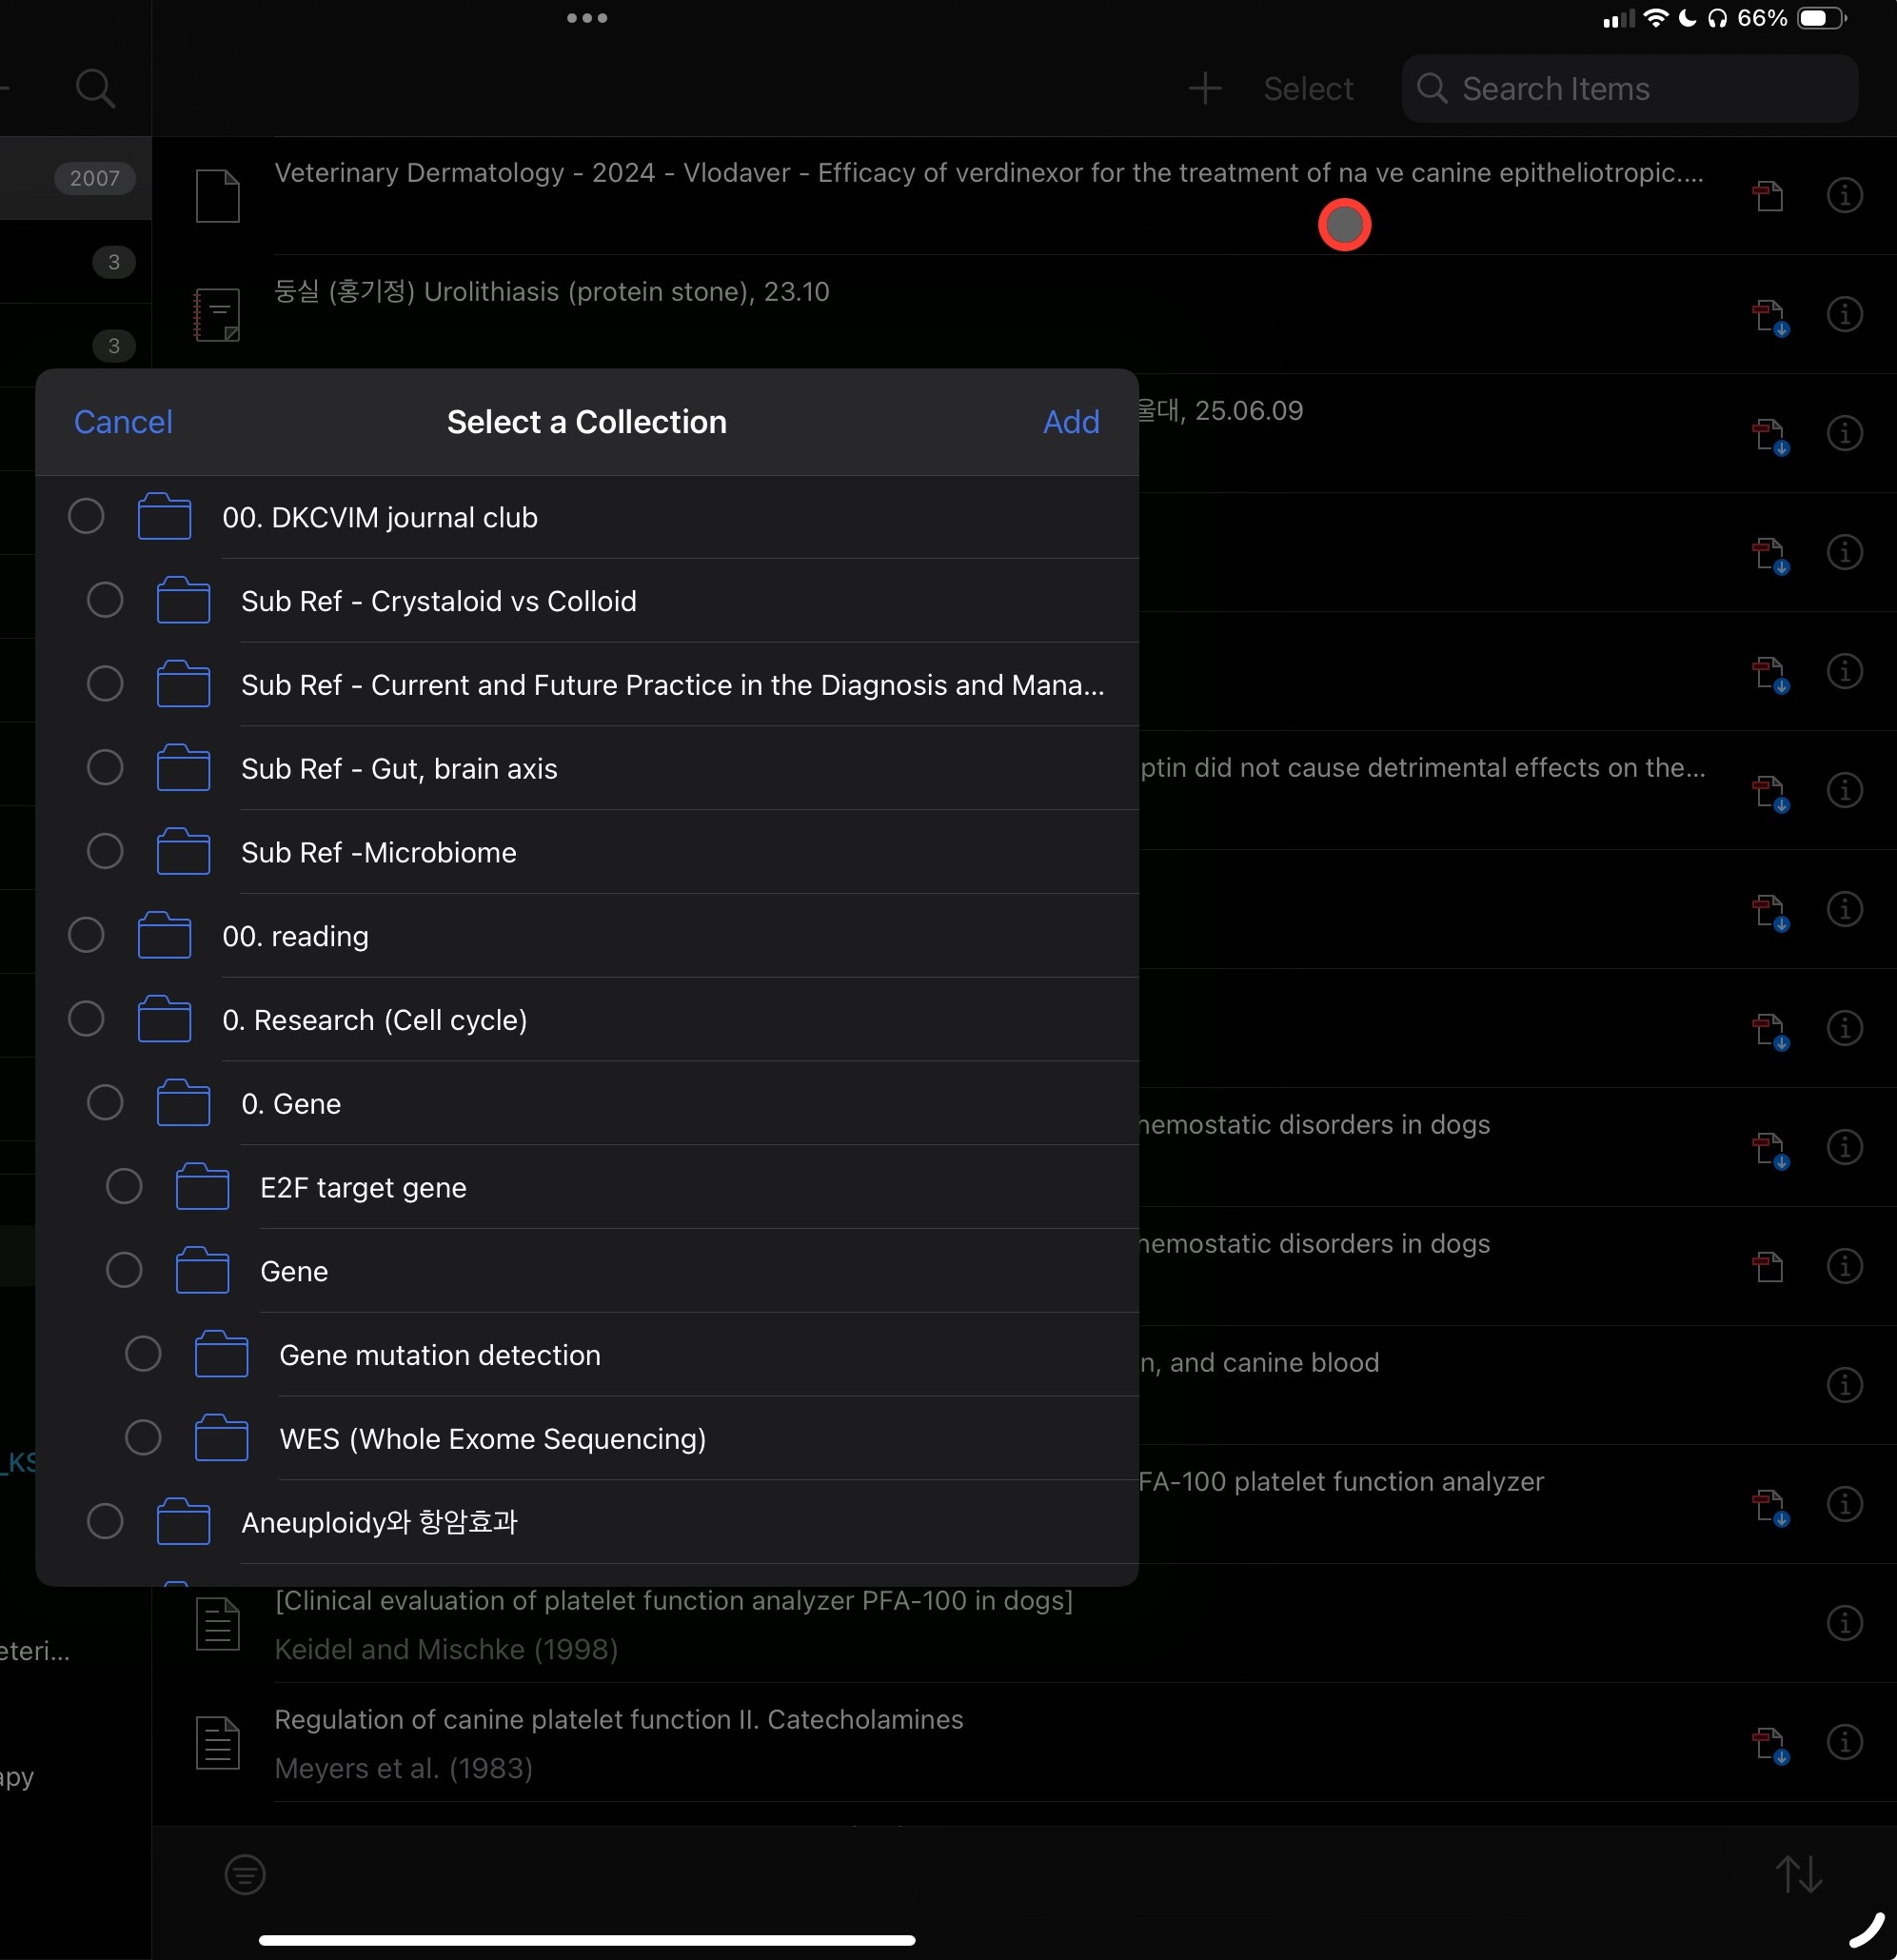Tap the filter icon at bottom left

point(245,1874)
